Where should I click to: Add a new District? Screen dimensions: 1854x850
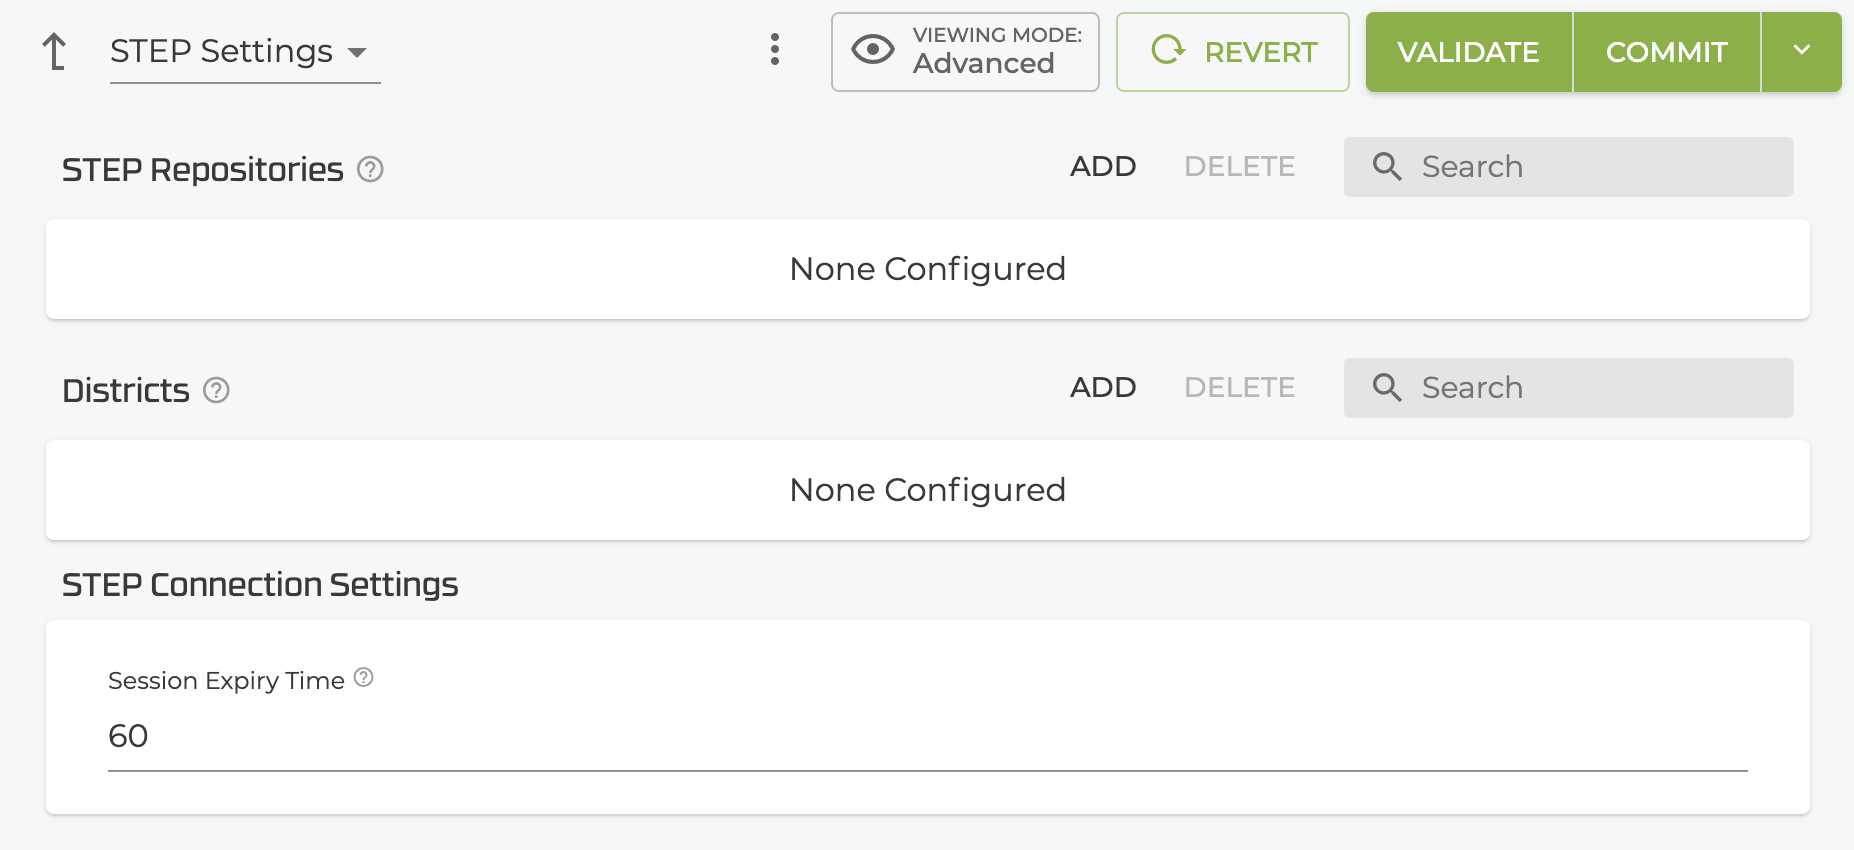point(1103,387)
